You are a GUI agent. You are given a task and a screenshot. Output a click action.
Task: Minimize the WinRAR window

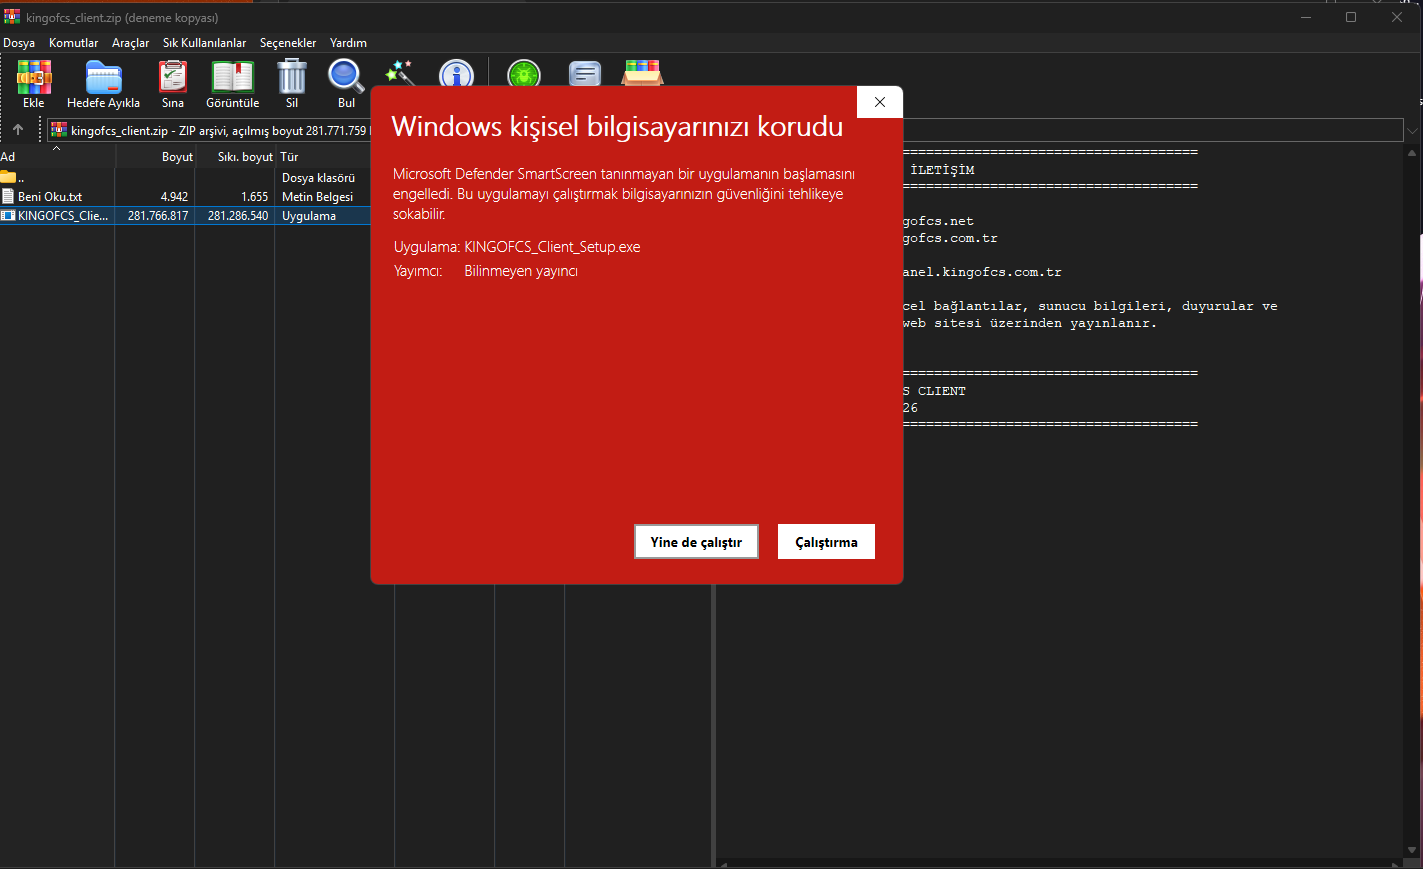(x=1306, y=17)
